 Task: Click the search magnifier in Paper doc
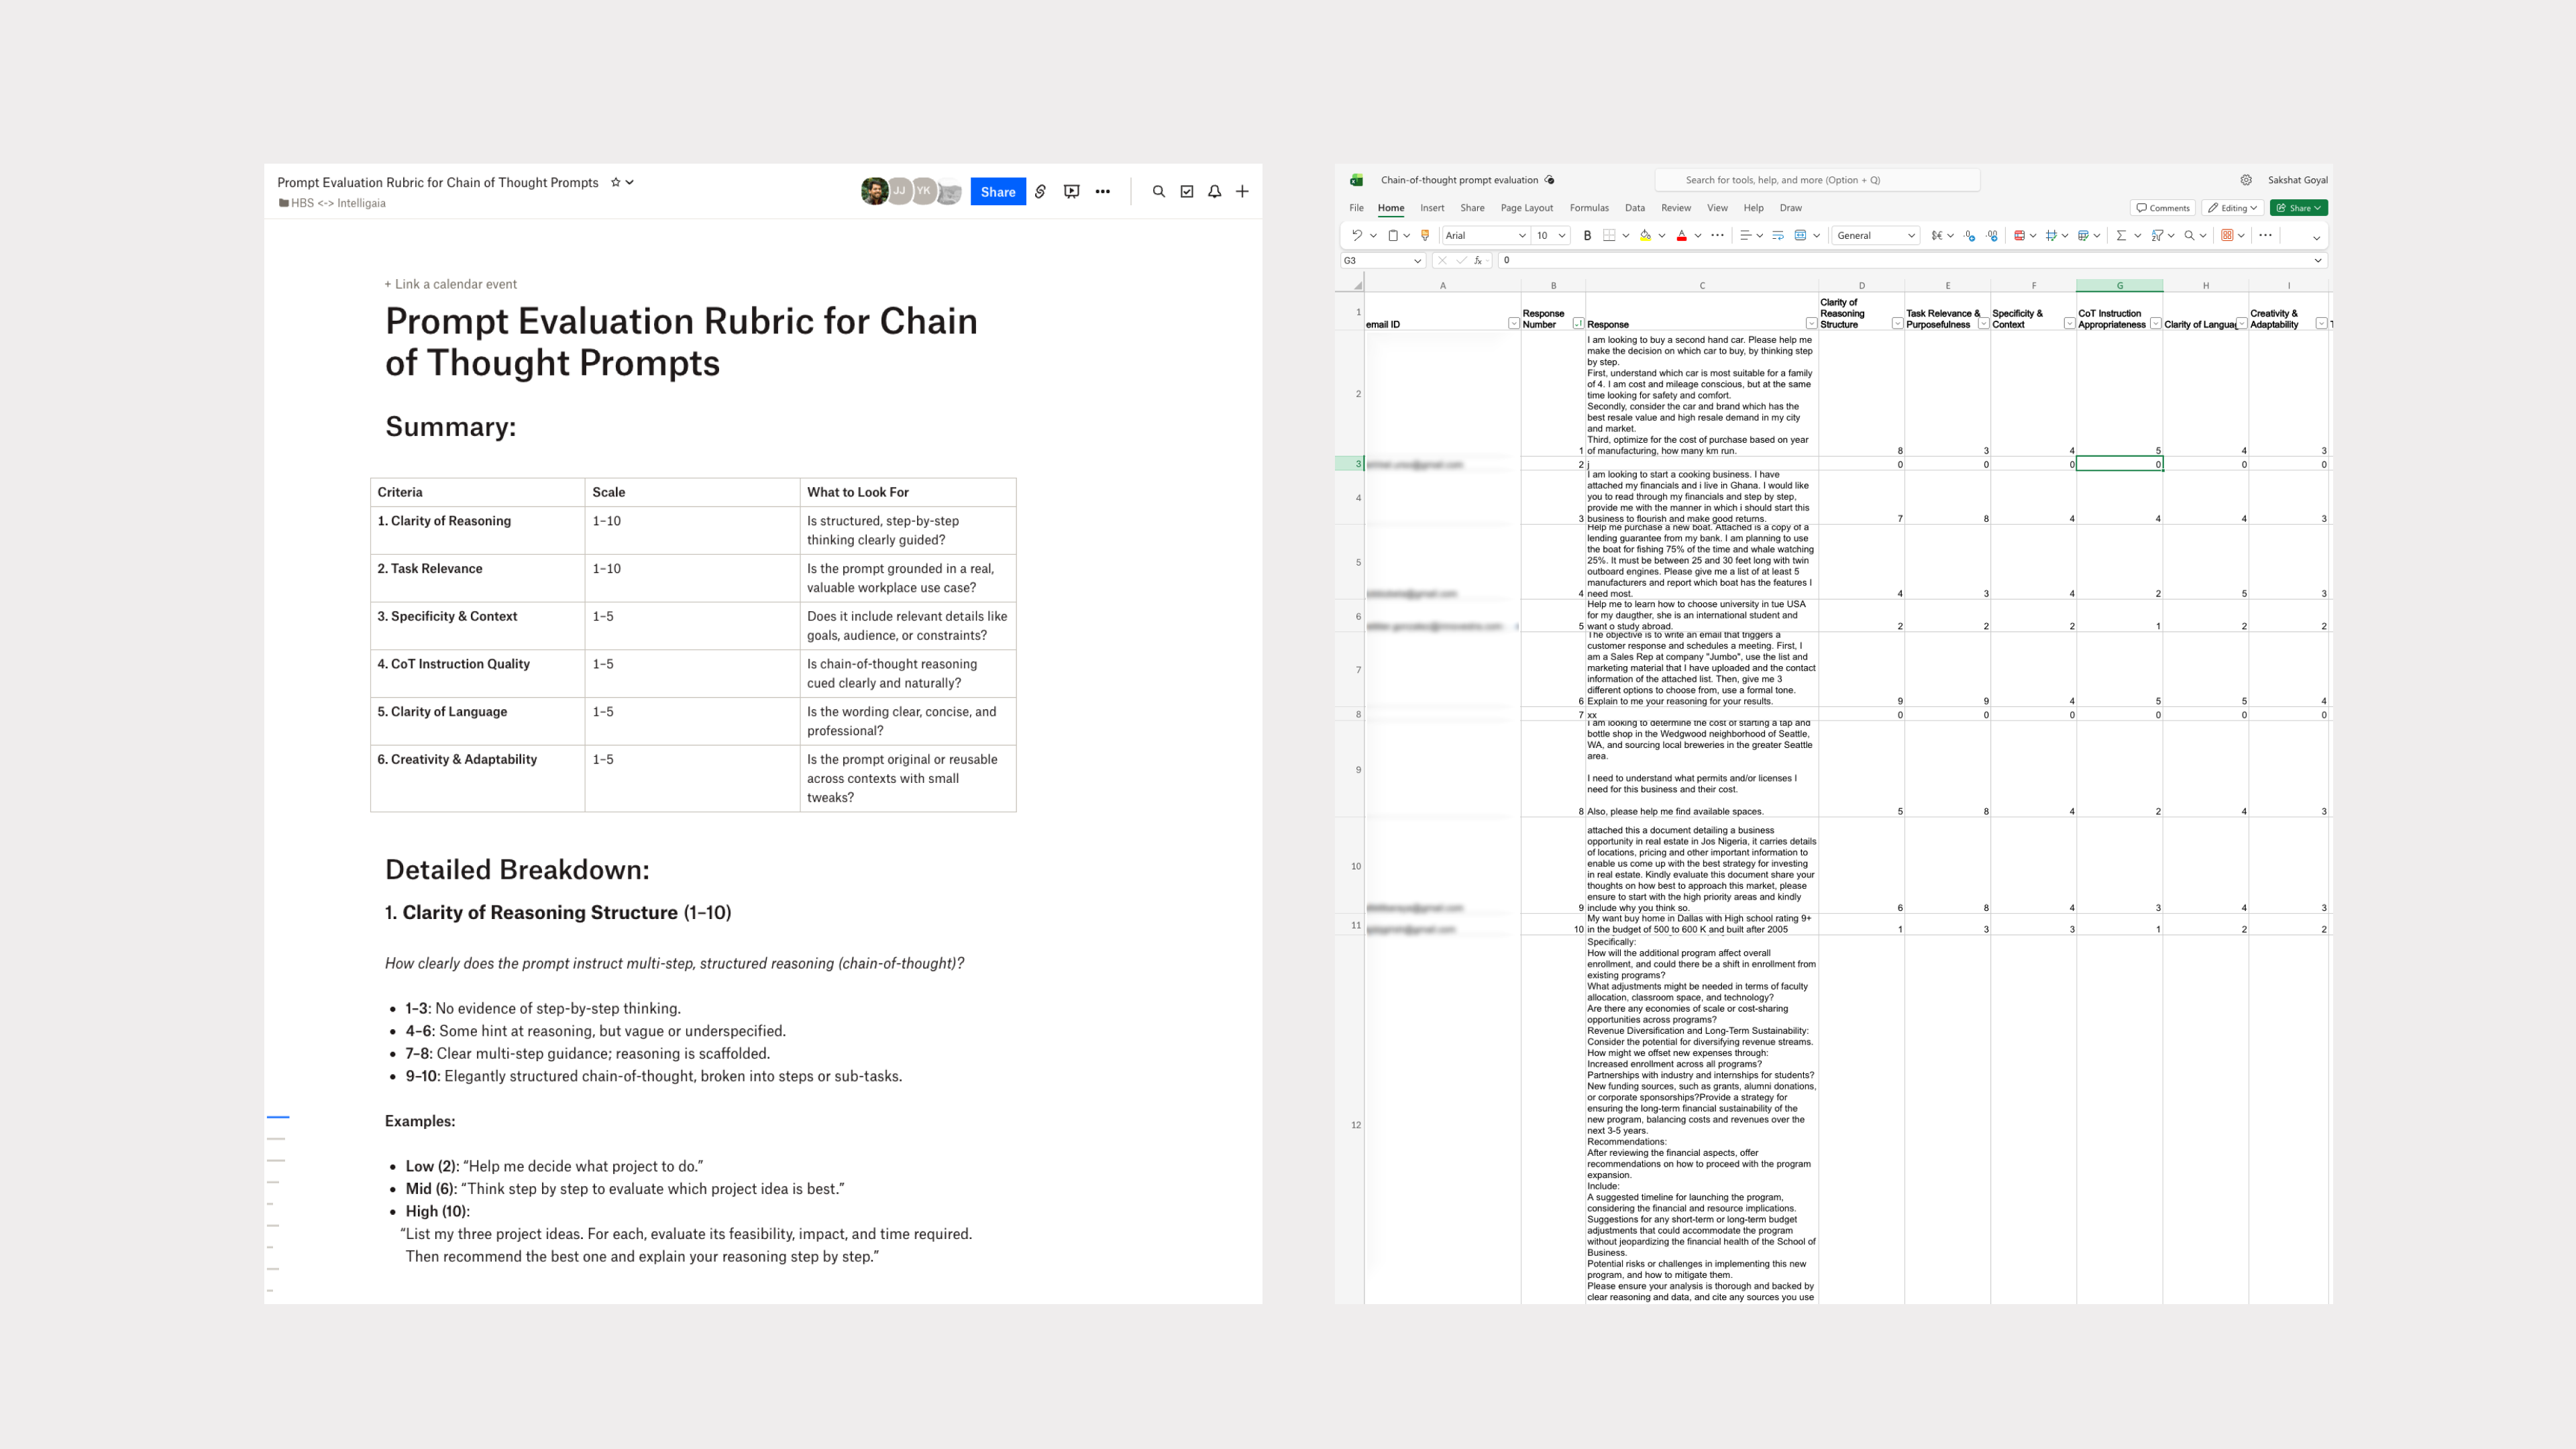coord(1159,191)
